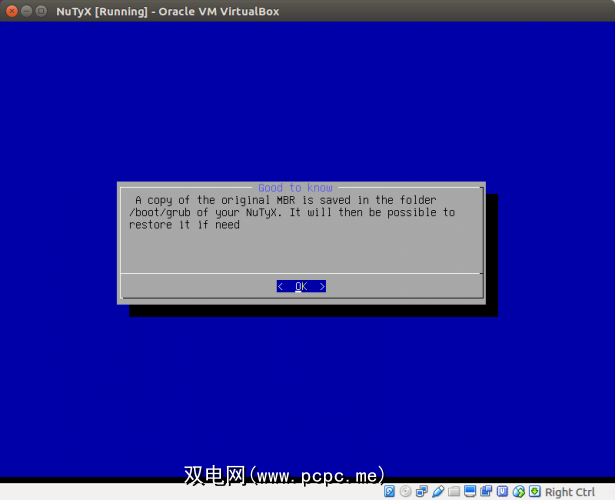The width and height of the screenshot is (615, 500).
Task: Click the 'restore it if need' text line
Action: click(184, 225)
